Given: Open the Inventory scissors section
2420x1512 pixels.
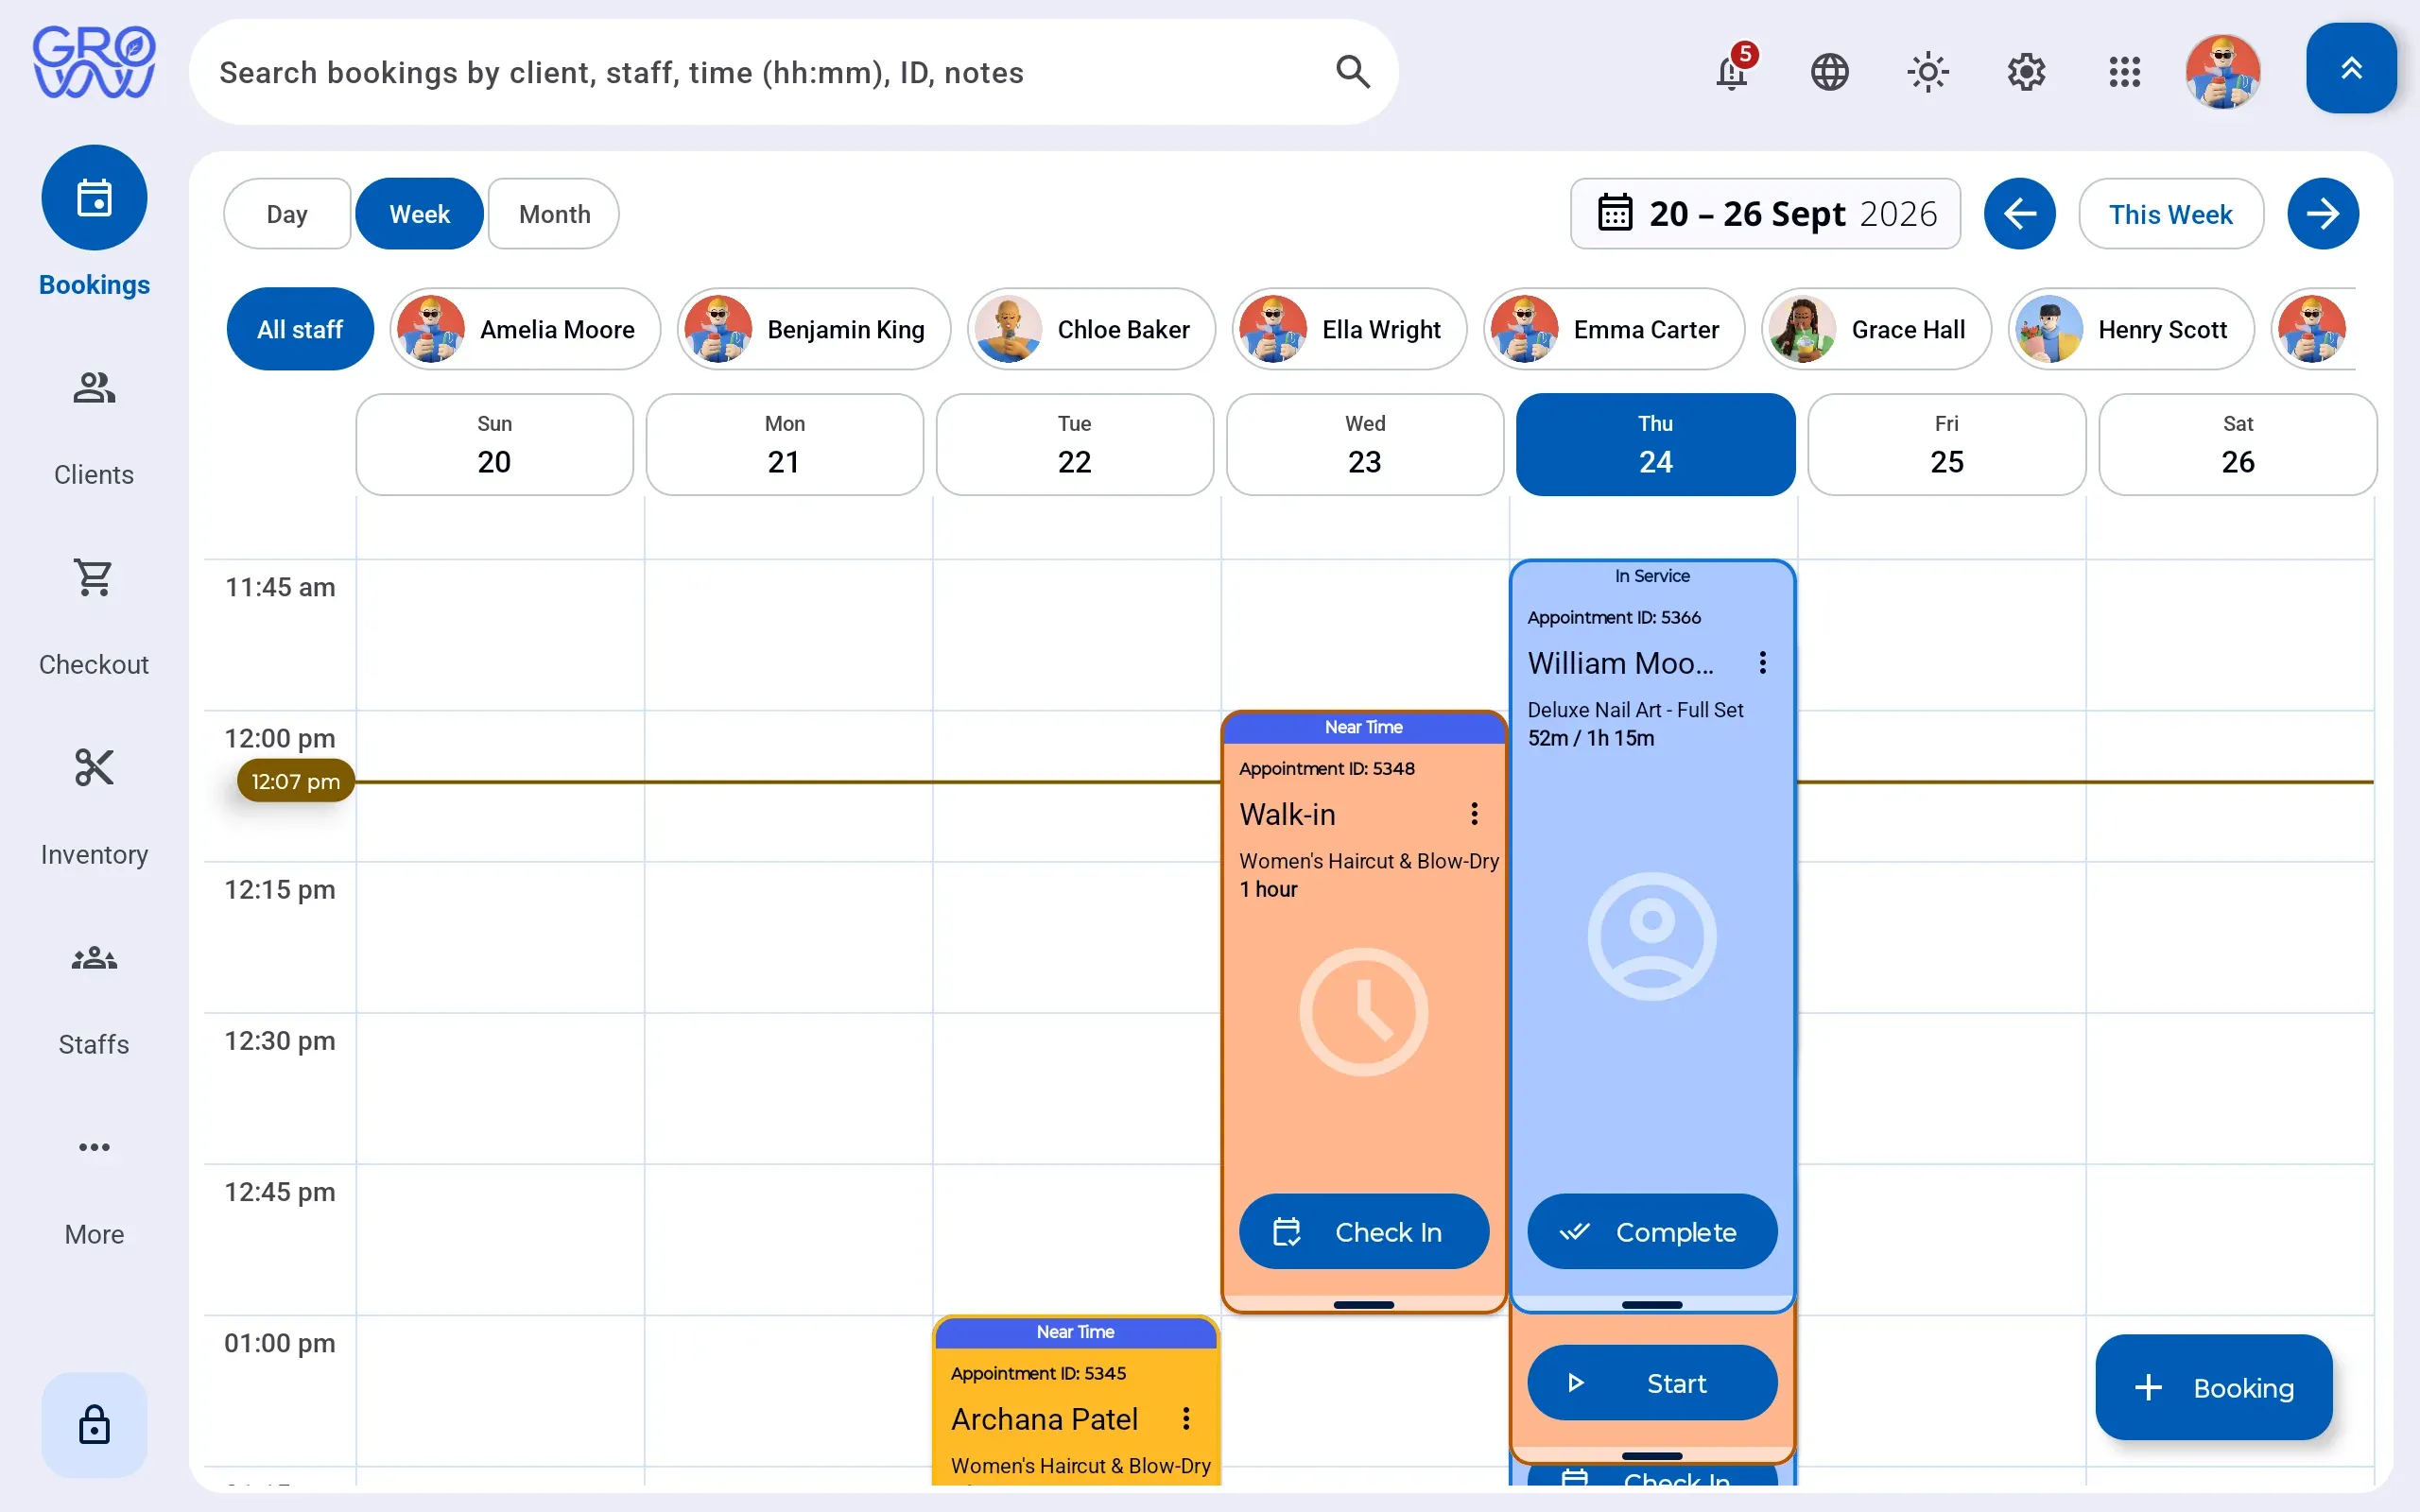Looking at the screenshot, I should point(94,808).
